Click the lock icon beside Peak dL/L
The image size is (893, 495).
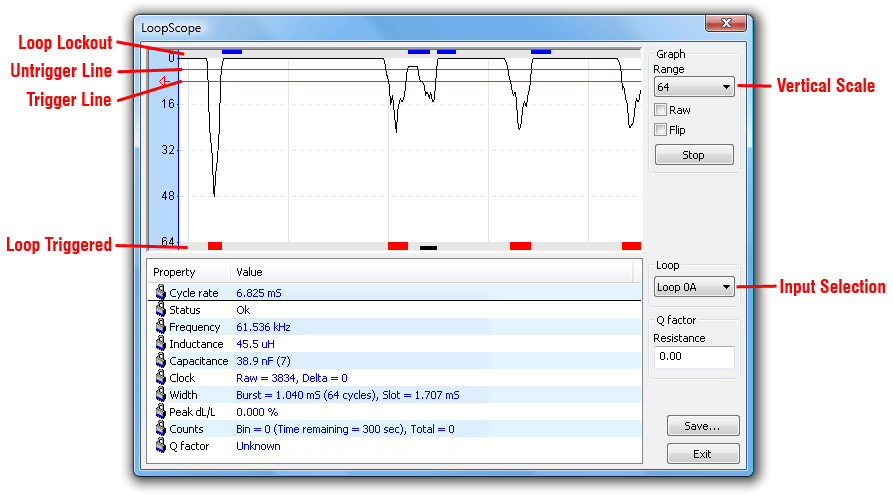pos(161,412)
